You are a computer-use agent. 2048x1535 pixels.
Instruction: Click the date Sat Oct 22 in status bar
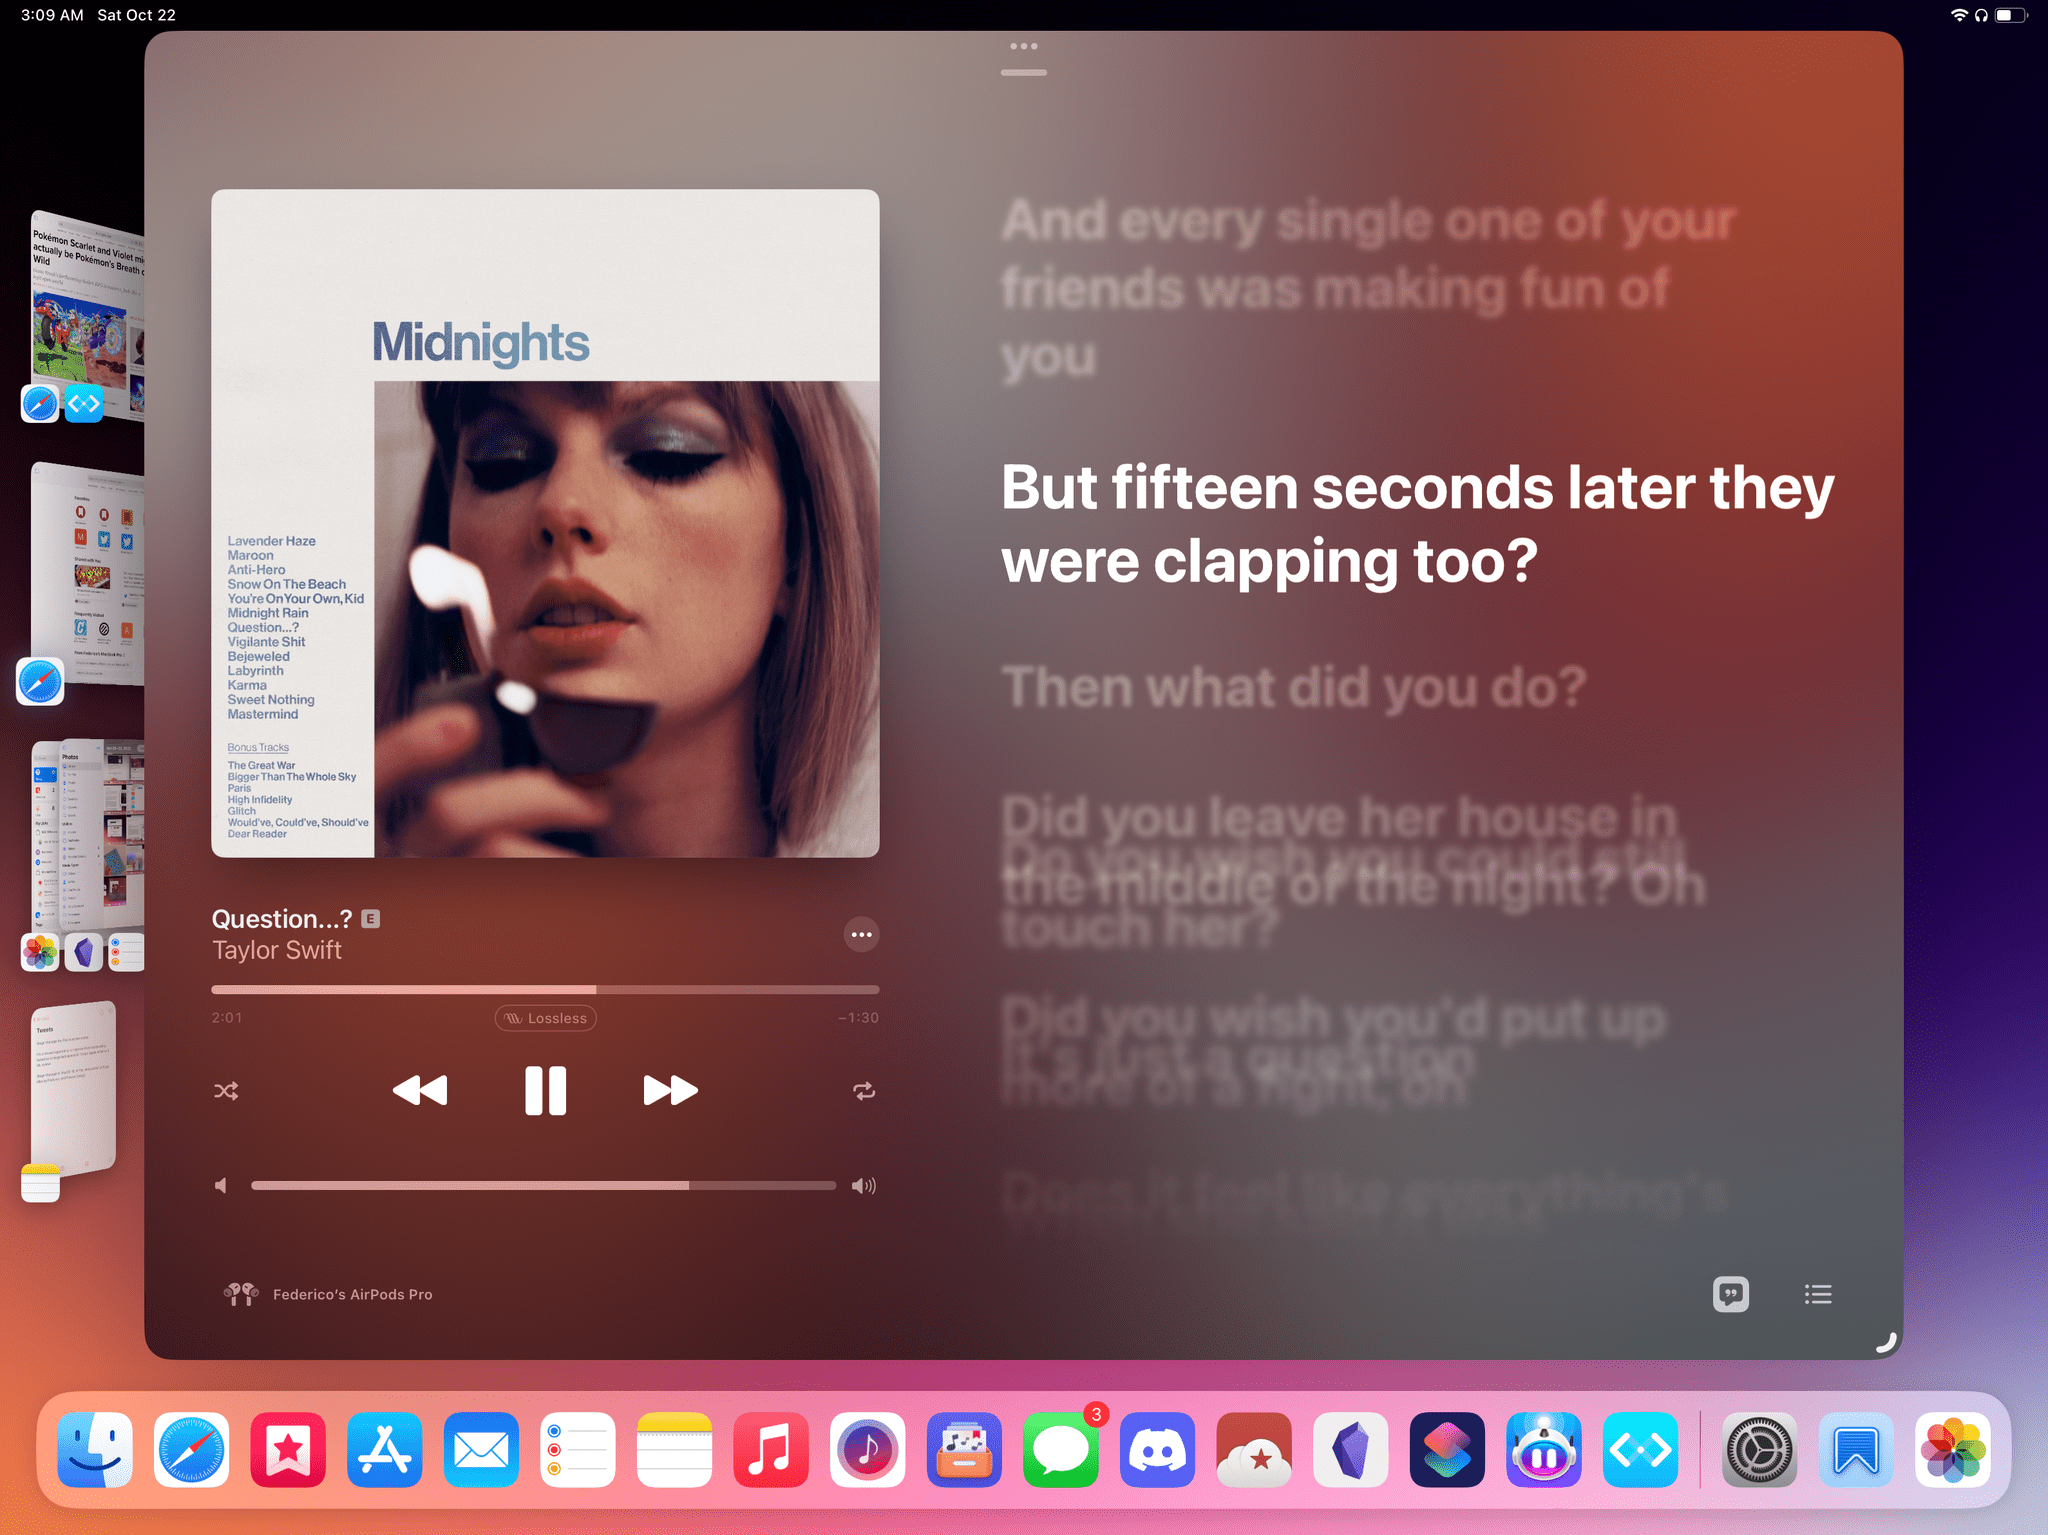click(136, 15)
